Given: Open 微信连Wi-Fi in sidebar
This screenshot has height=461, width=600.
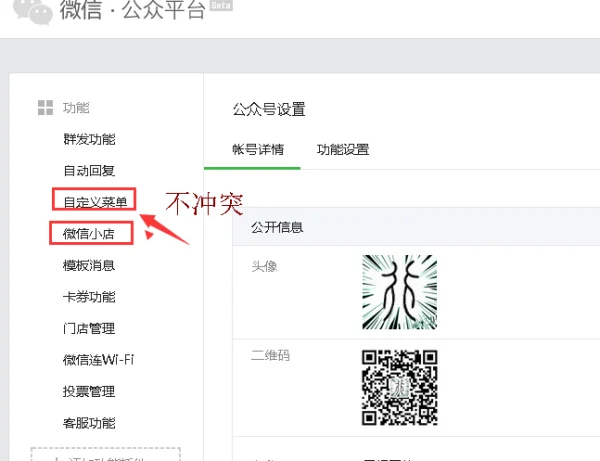Looking at the screenshot, I should [98, 360].
